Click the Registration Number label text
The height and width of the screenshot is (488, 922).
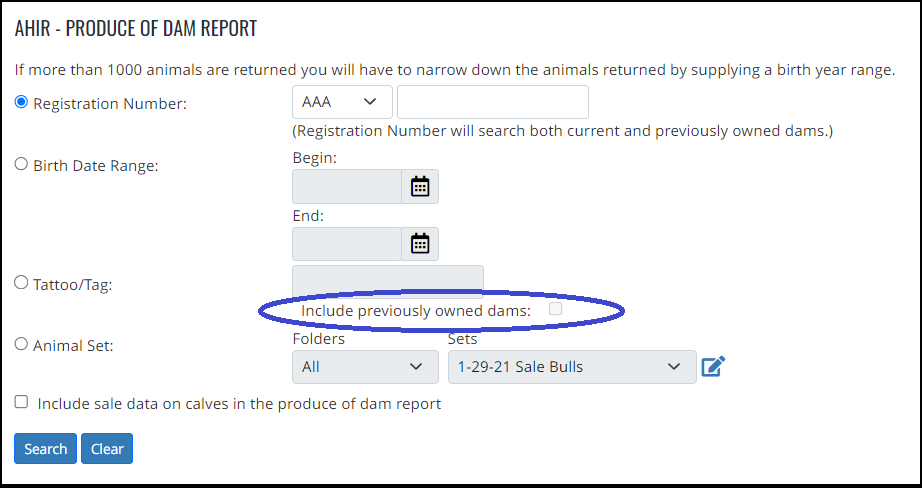tap(110, 104)
